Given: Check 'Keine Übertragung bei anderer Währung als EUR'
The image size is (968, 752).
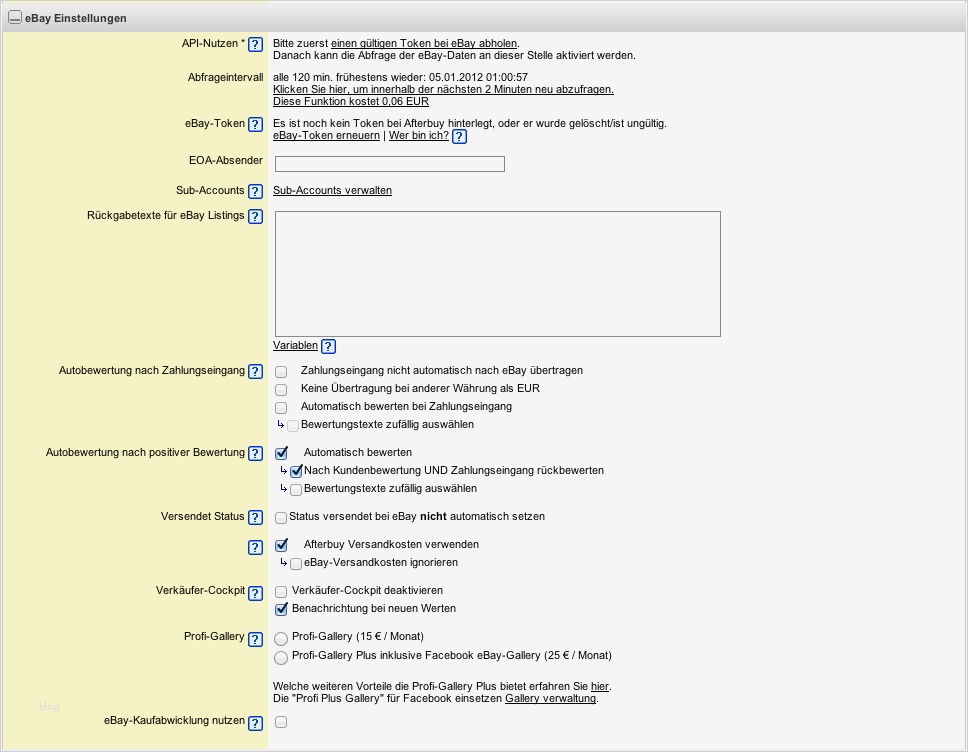Looking at the screenshot, I should 281,390.
